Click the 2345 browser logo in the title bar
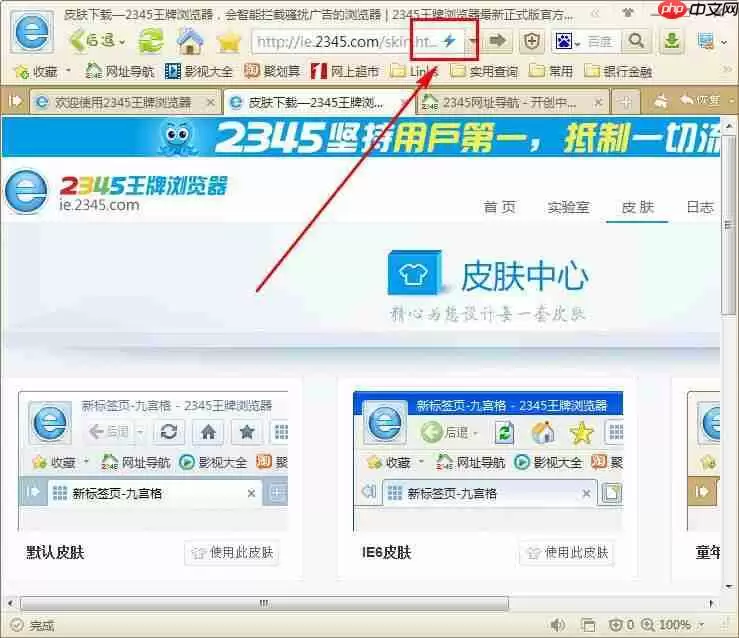This screenshot has width=739, height=638. [31, 31]
